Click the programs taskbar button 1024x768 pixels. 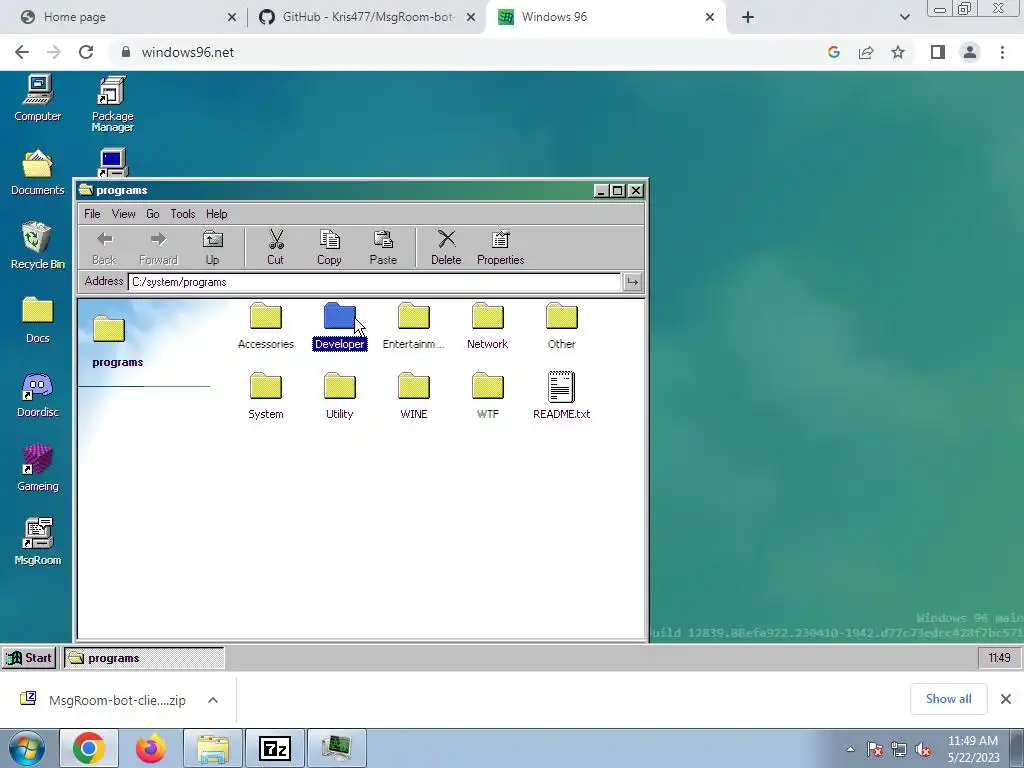point(144,658)
